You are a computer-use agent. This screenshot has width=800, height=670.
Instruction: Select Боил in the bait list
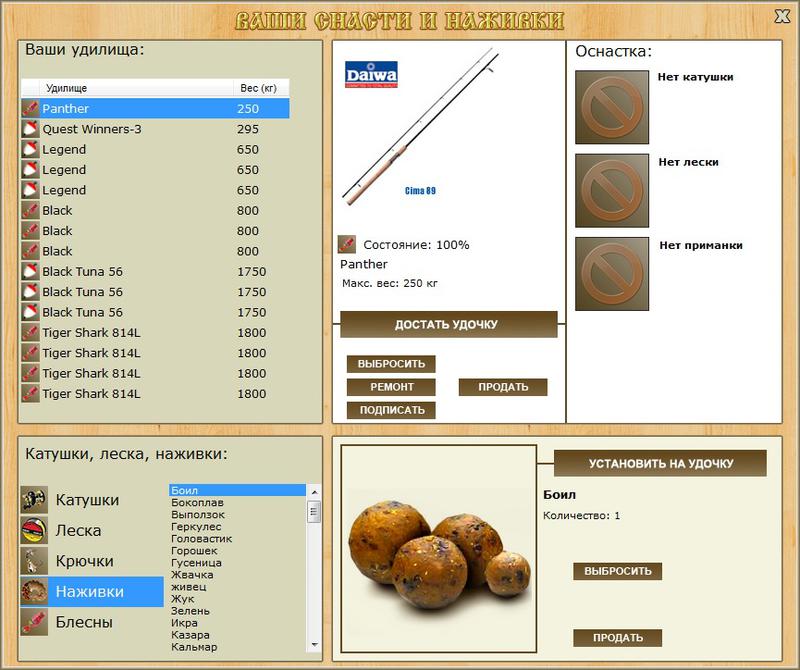pyautogui.click(x=237, y=490)
